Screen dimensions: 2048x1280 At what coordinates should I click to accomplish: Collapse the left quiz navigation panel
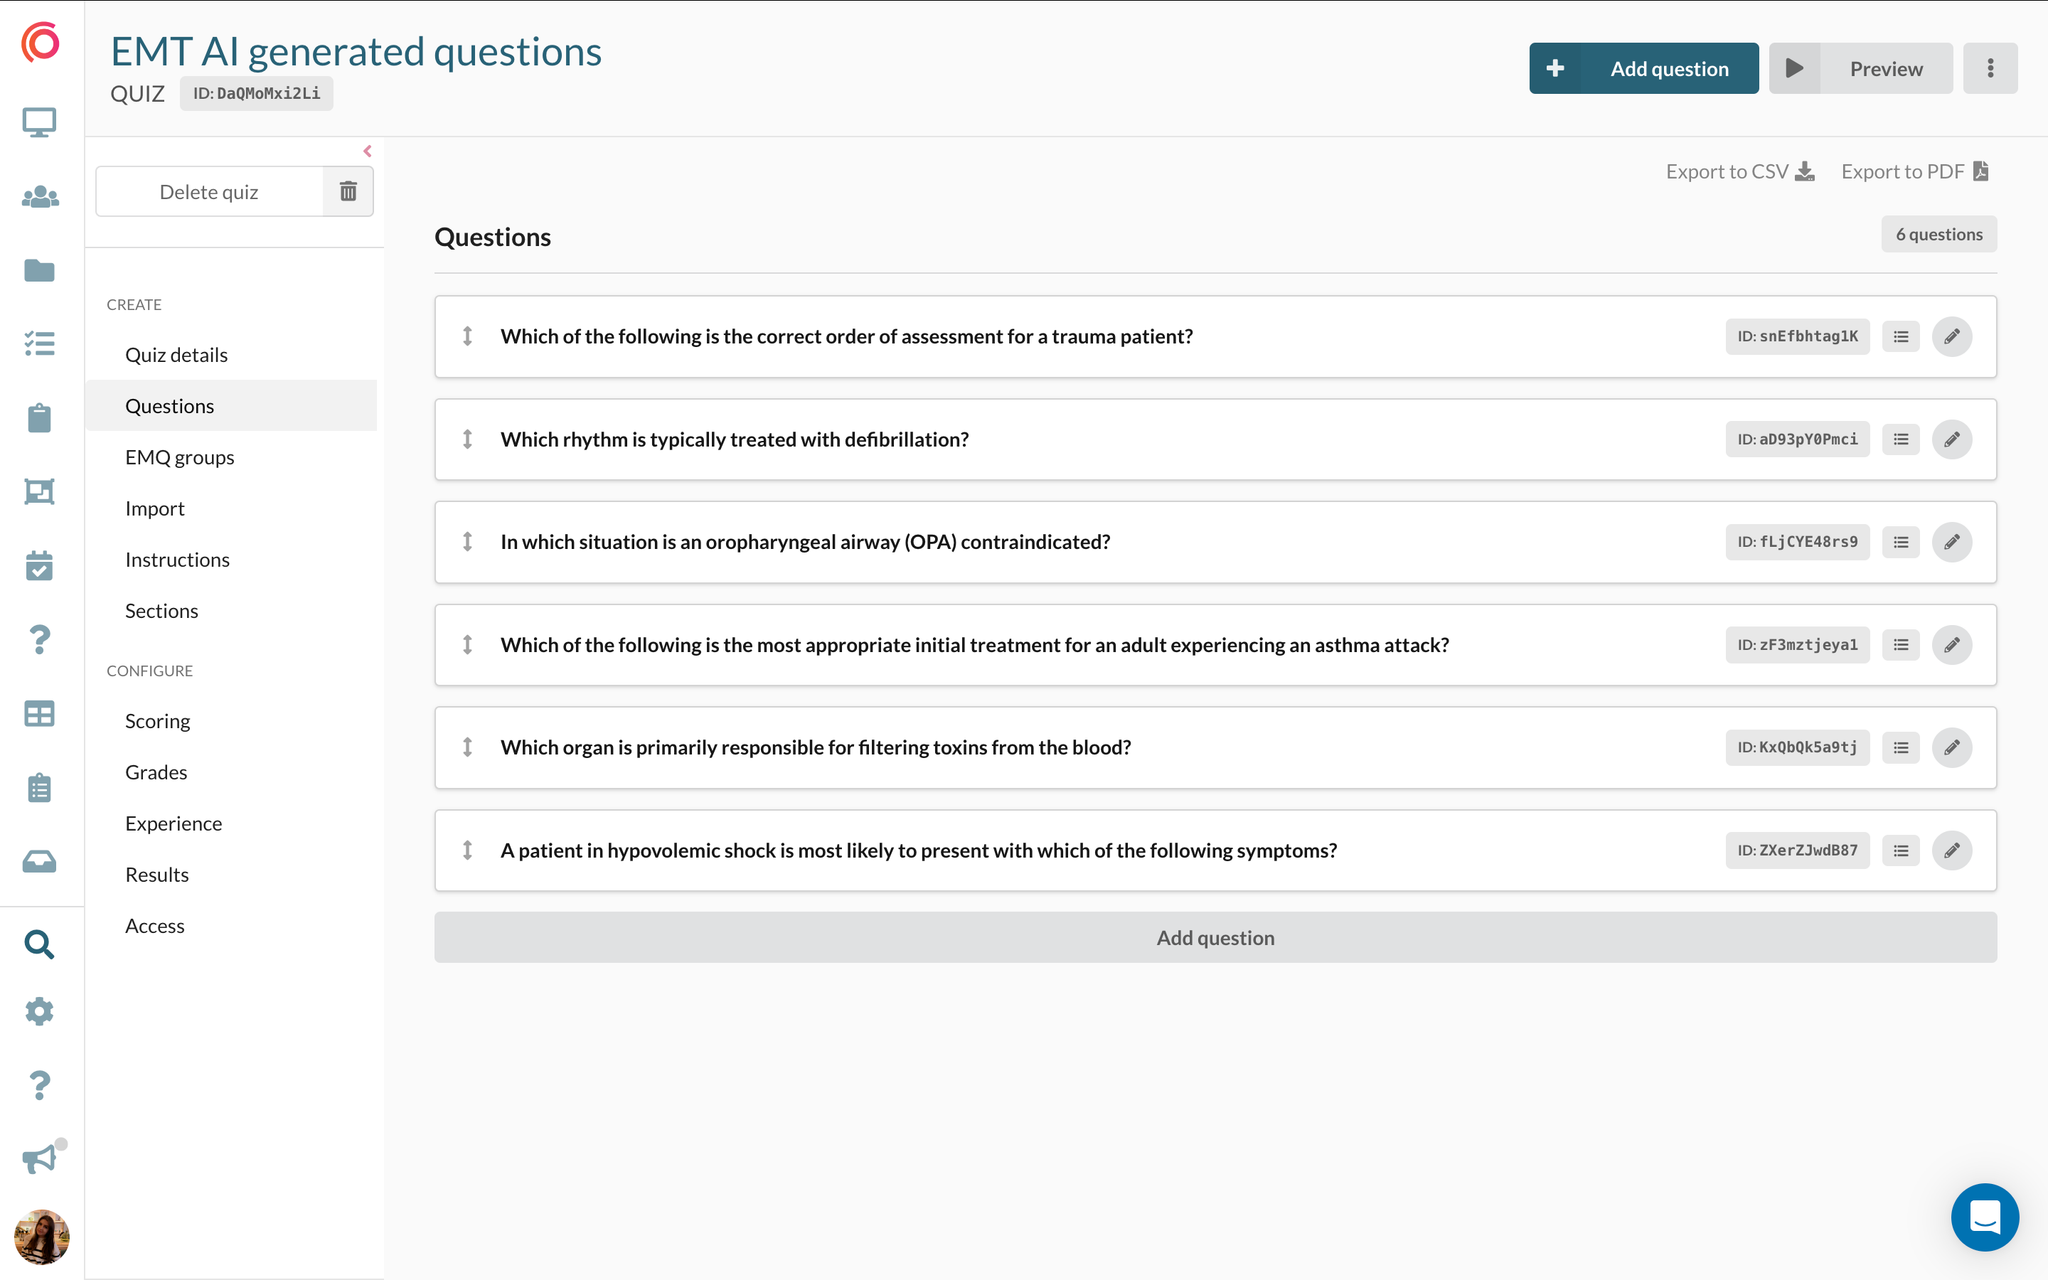pyautogui.click(x=368, y=151)
